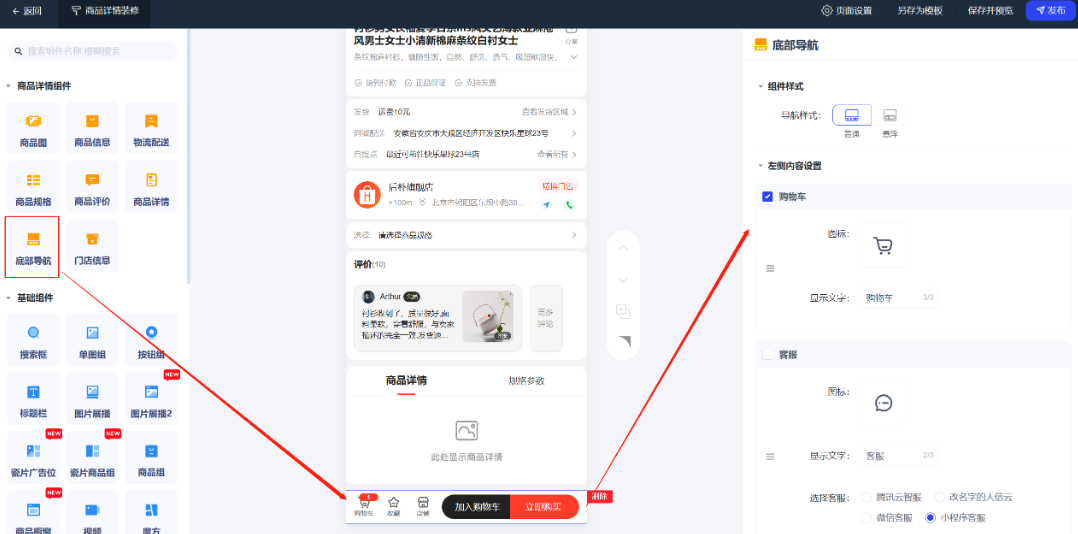Click the 保存并预览 button
This screenshot has height=534, width=1078.
(990, 11)
